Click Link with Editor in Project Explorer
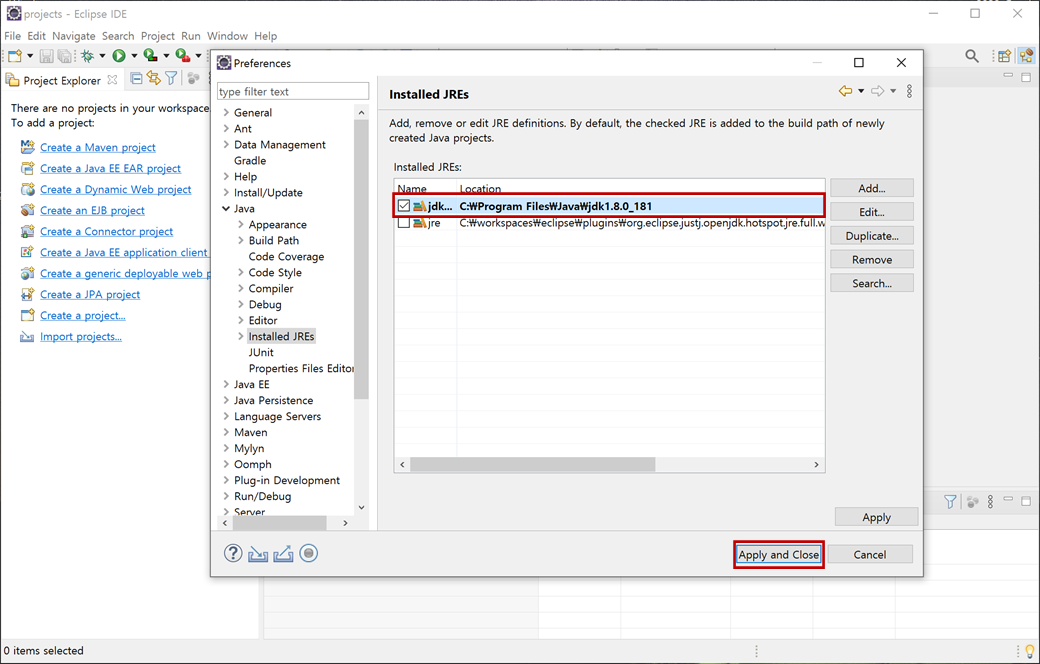 point(154,78)
